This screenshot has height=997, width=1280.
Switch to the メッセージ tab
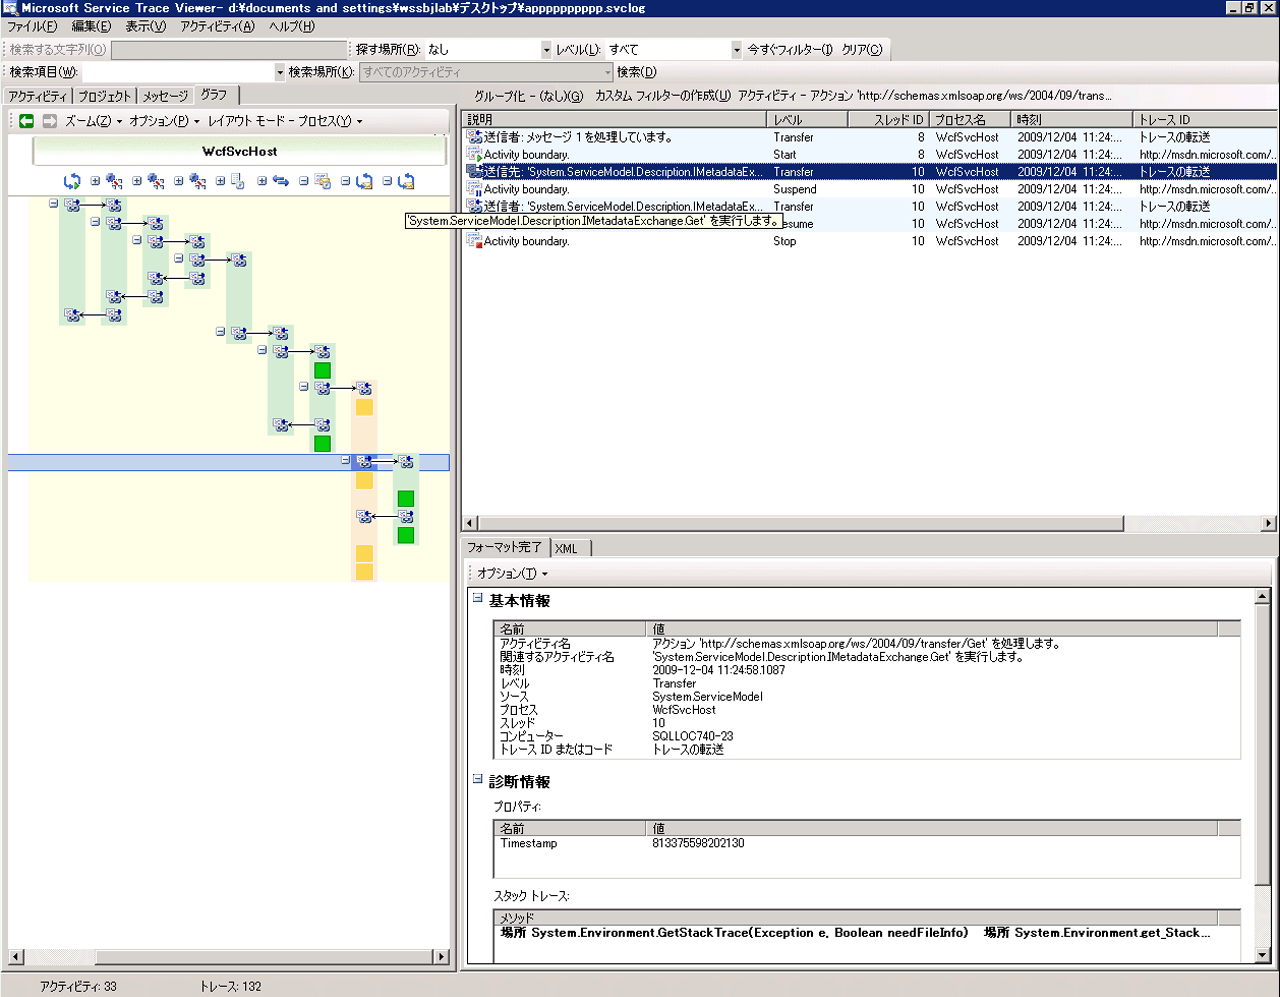165,96
